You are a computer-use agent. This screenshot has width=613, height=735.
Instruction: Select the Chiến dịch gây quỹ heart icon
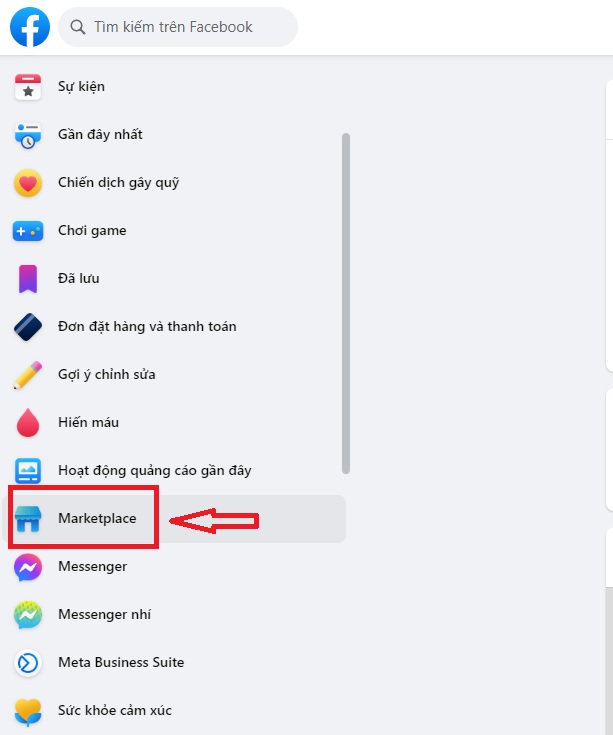click(28, 183)
